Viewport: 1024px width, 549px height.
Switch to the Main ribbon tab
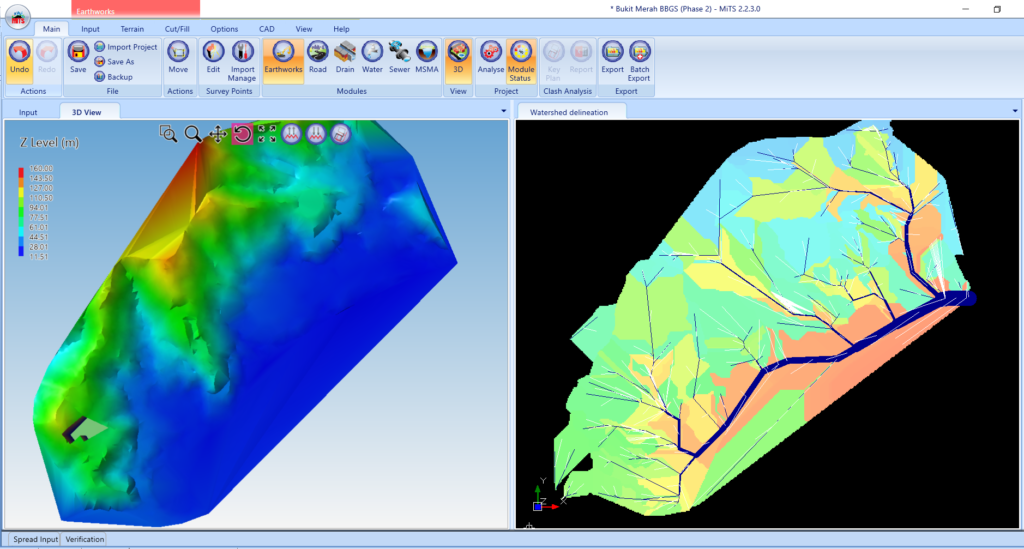pyautogui.click(x=51, y=29)
